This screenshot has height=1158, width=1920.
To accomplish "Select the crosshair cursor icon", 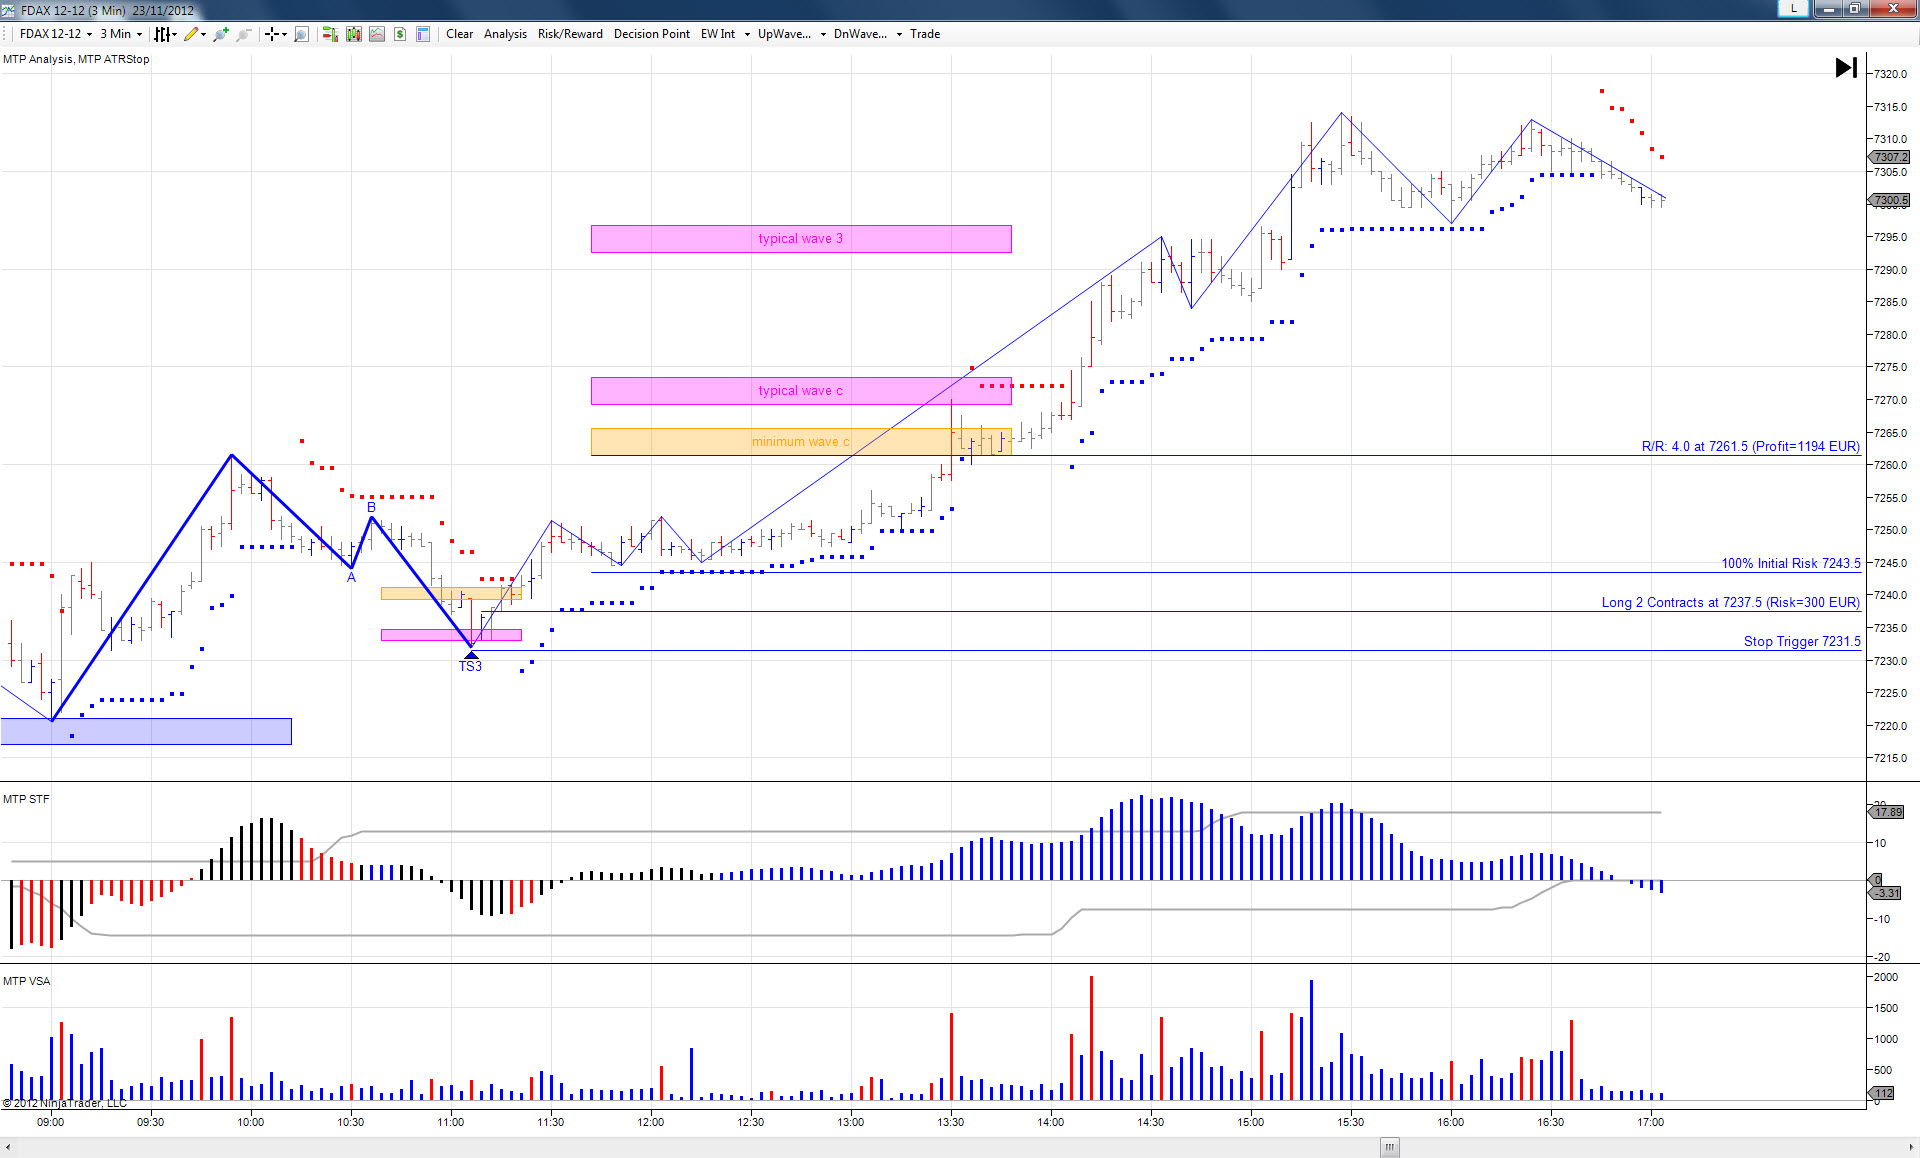I will click(271, 34).
